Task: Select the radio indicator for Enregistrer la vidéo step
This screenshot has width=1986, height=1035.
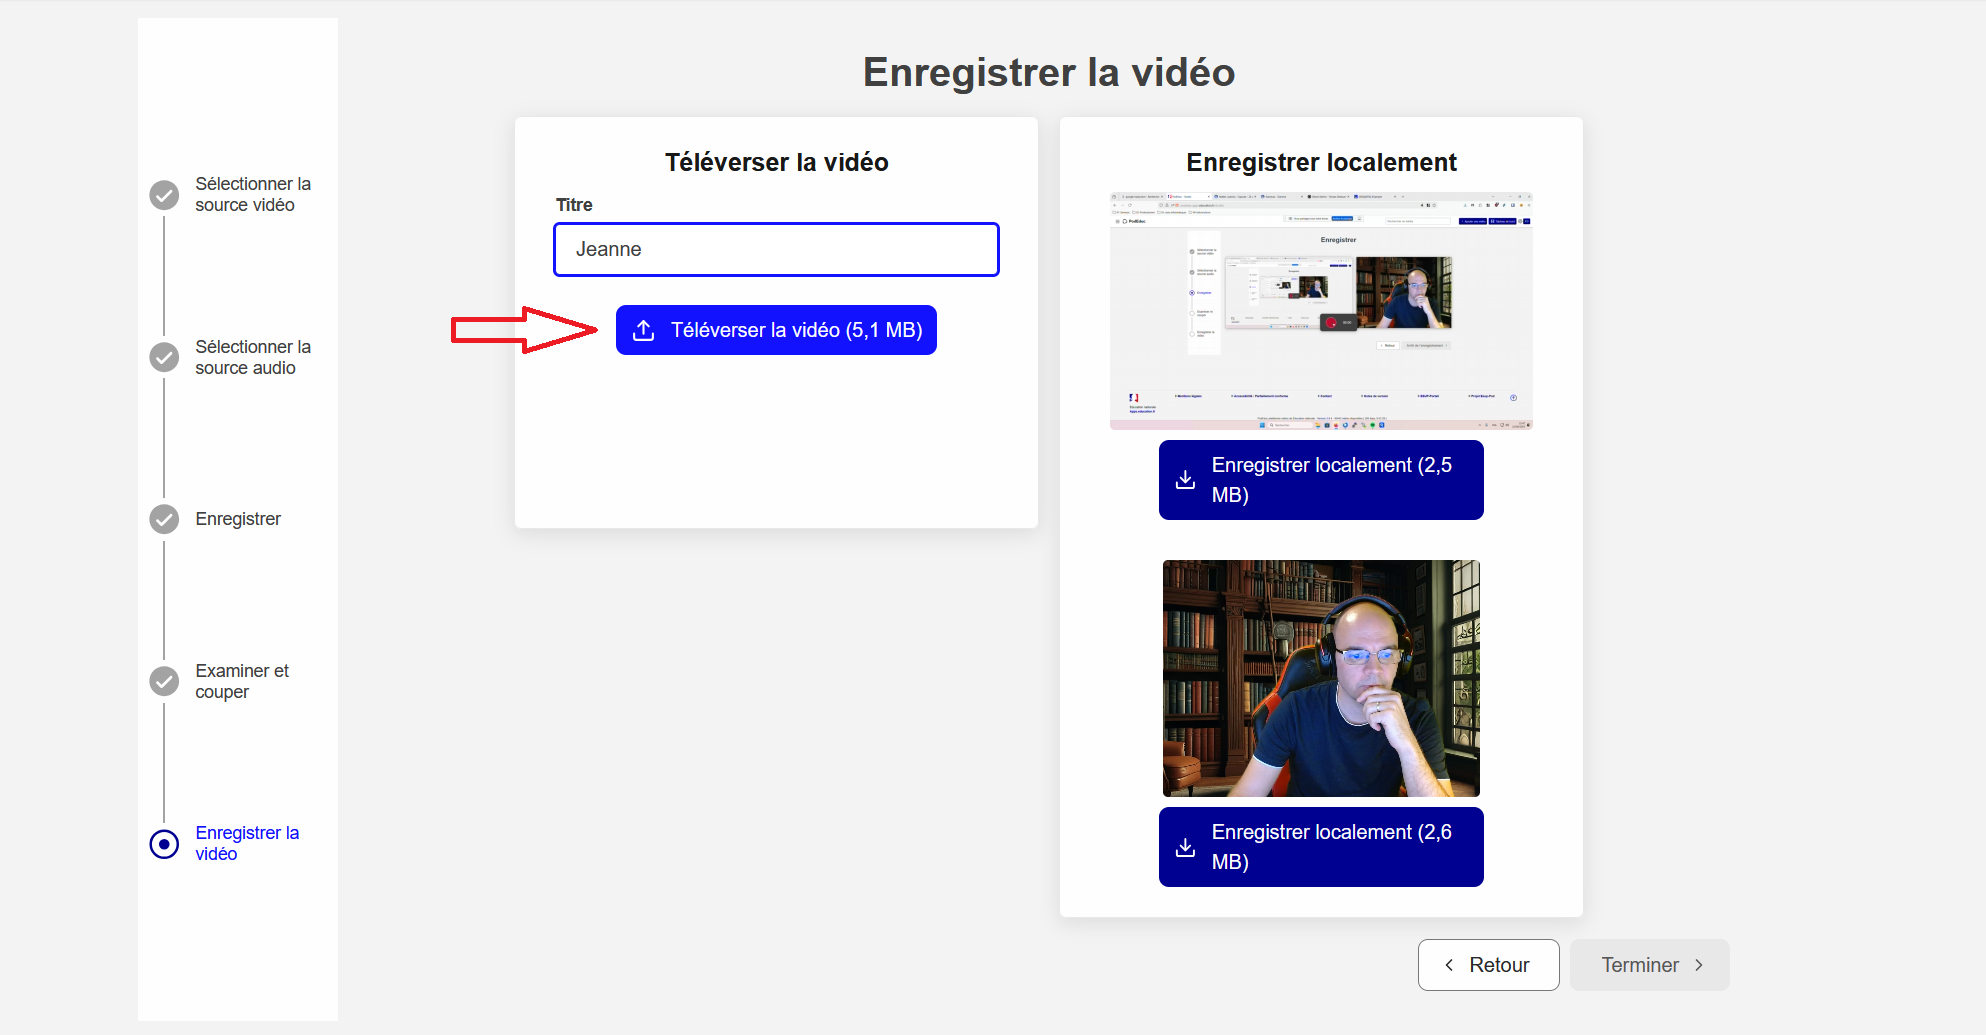Action: [x=164, y=844]
